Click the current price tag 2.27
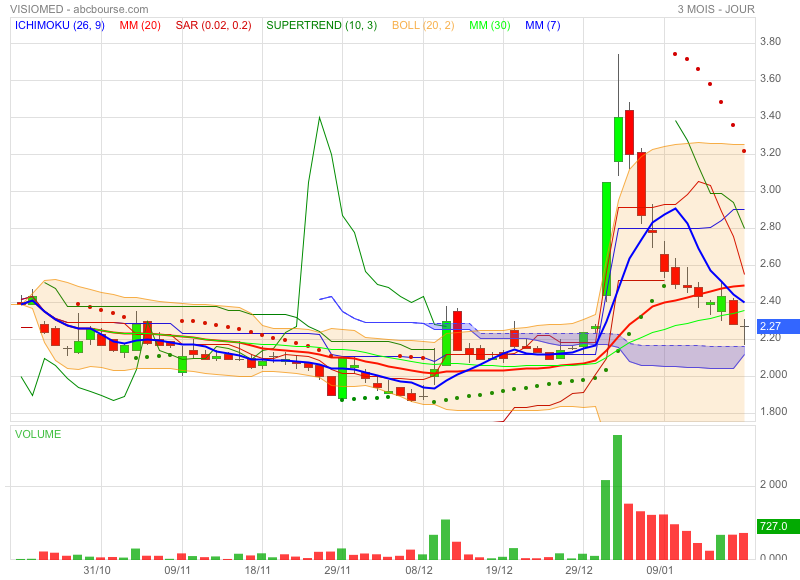Viewport: 800px width, 580px height. 777,326
